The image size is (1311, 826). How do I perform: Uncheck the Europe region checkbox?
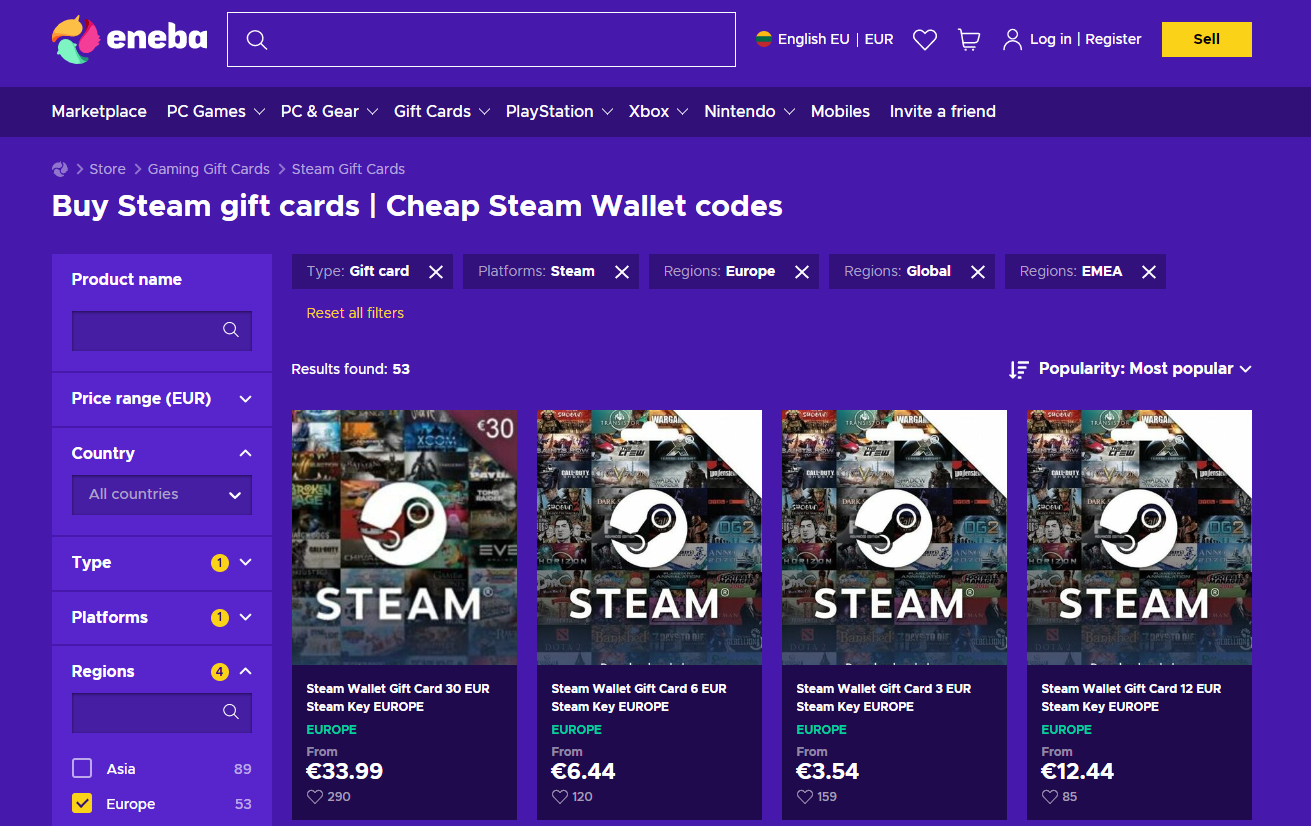click(82, 803)
